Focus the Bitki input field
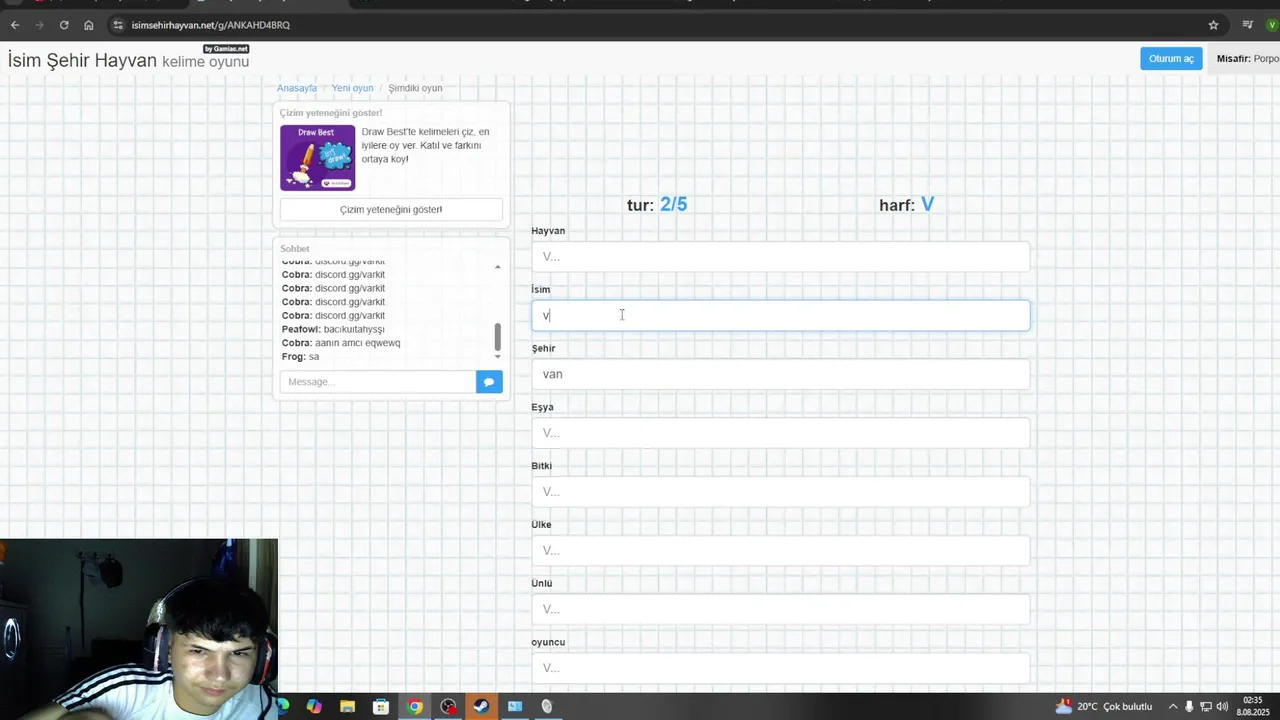Screen dimensions: 1280x720 (780, 491)
